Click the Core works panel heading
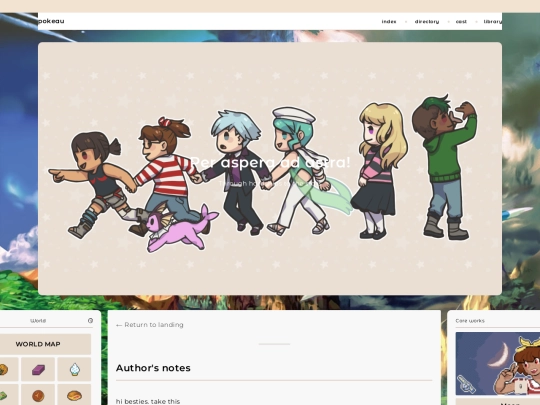Screen dimensions: 540x405 470,321
